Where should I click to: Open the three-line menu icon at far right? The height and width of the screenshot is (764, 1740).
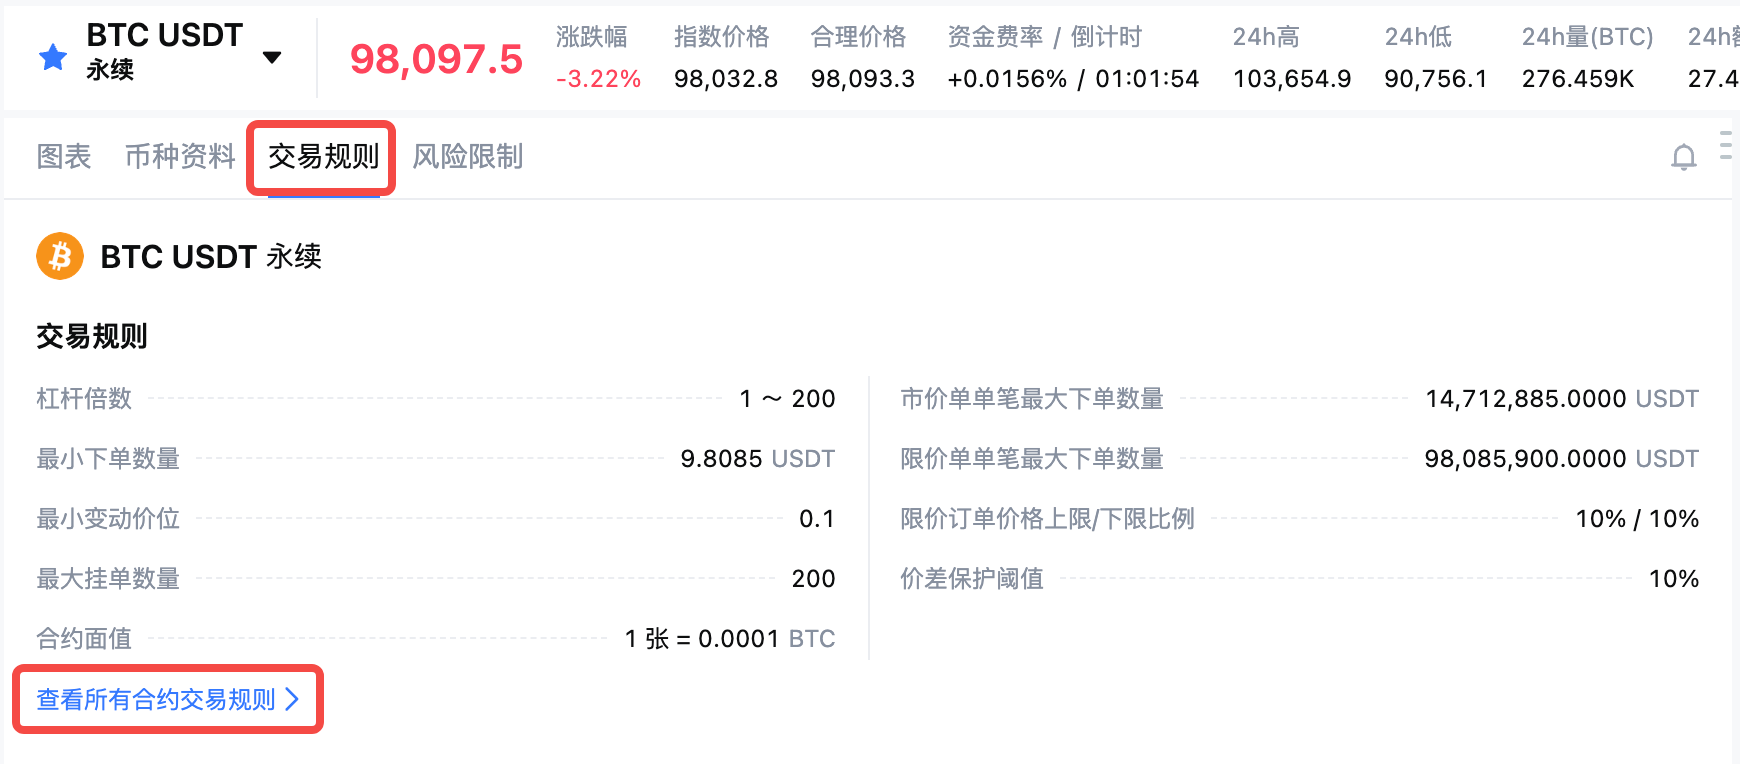[1727, 145]
